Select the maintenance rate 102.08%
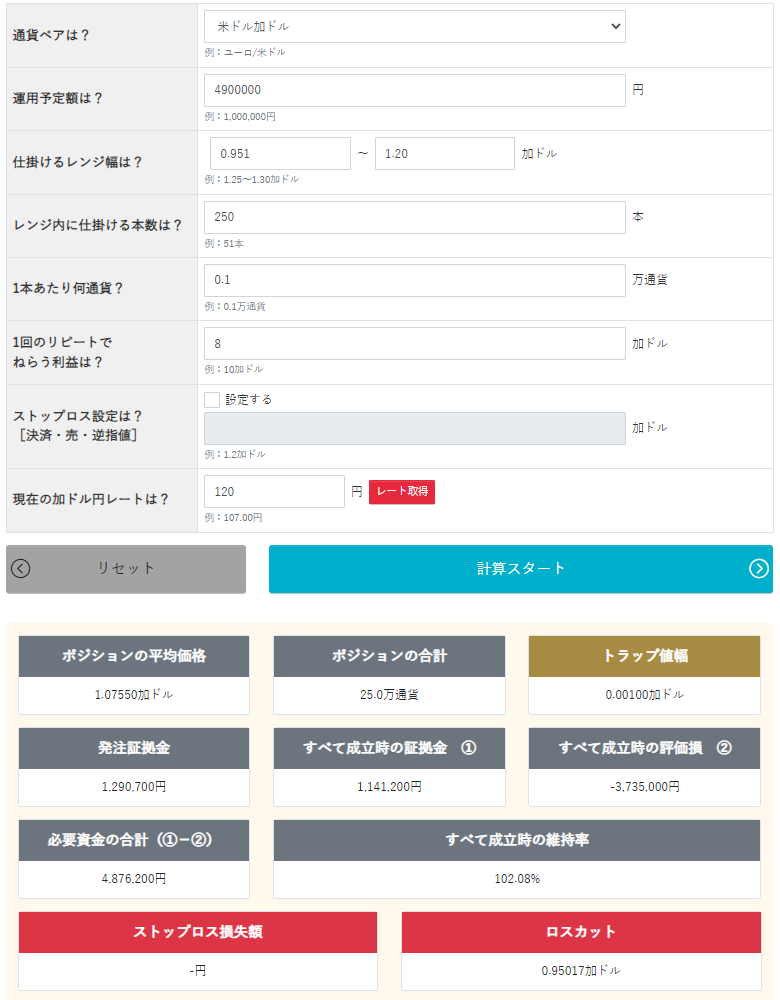This screenshot has width=780, height=1000. coord(517,879)
